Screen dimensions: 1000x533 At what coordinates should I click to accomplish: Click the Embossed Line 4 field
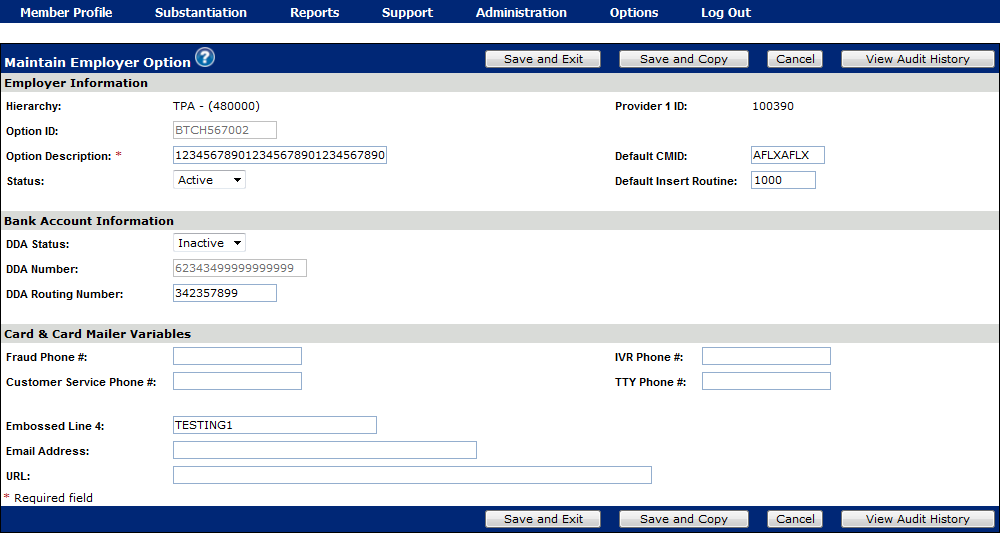coord(275,425)
